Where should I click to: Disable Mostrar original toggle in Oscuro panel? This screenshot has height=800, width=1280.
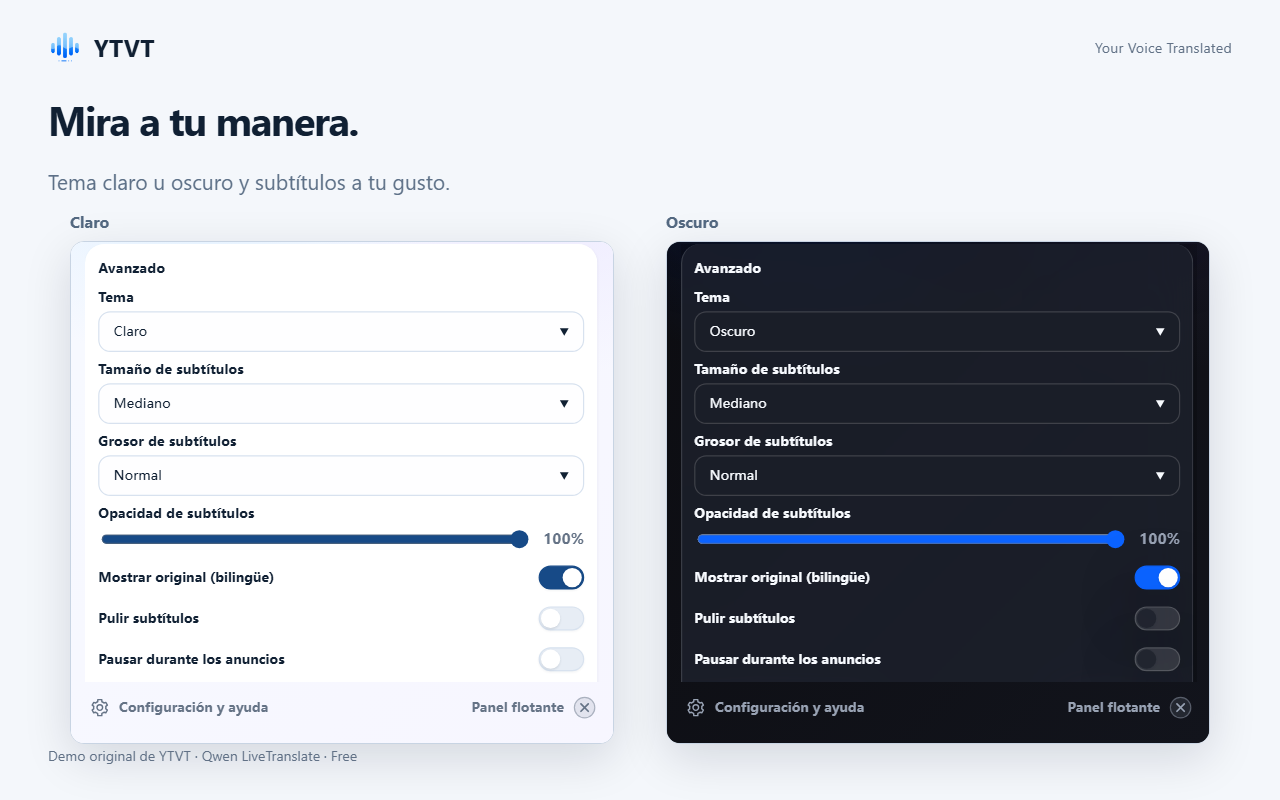coord(1157,577)
